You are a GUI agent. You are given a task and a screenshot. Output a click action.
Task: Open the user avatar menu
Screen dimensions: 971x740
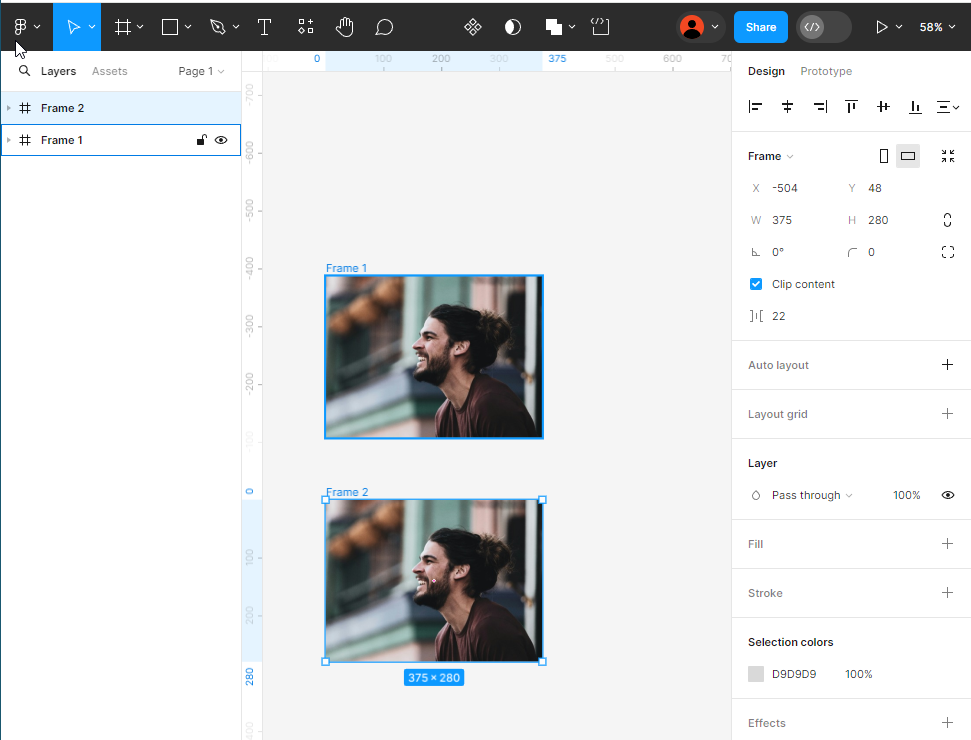700,27
